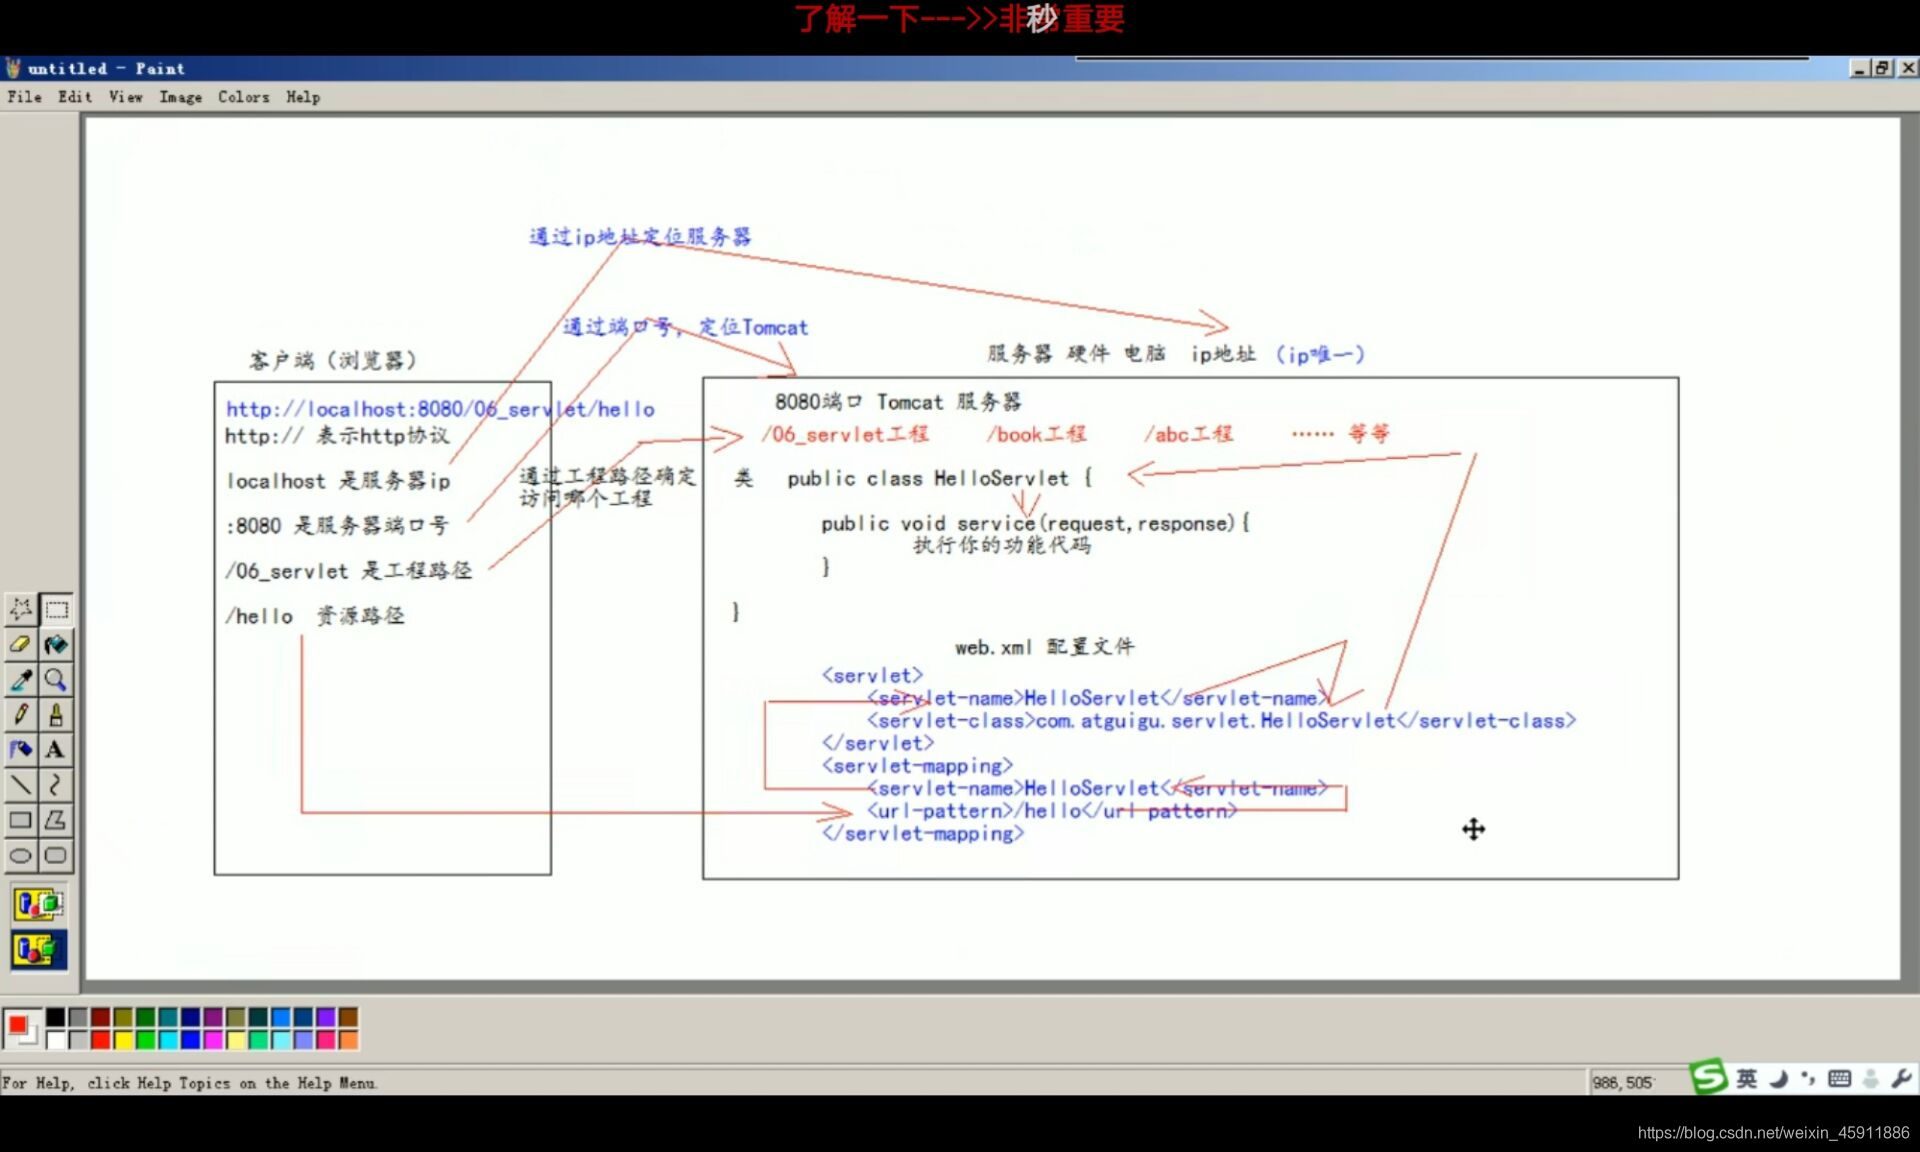The image size is (1920, 1152).
Task: Toggle the punctuation mode icon in IME bar
Action: (x=1808, y=1078)
